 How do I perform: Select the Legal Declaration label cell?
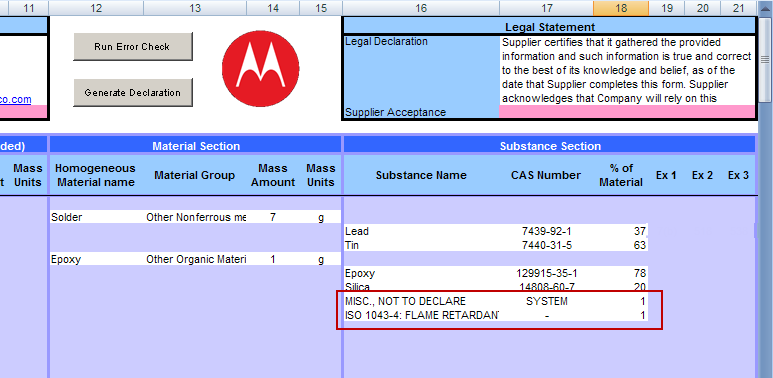(422, 69)
